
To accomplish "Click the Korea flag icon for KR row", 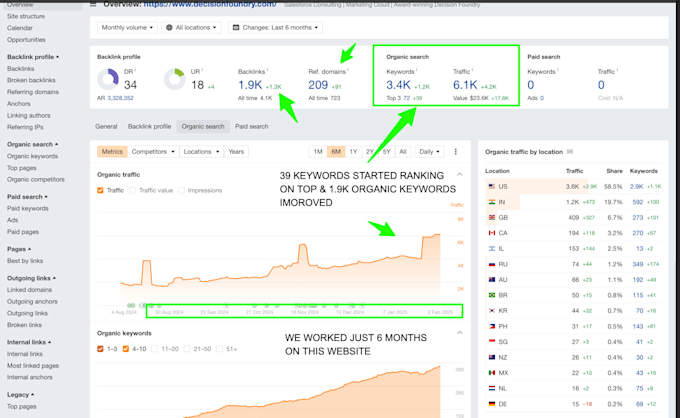I will (x=492, y=311).
